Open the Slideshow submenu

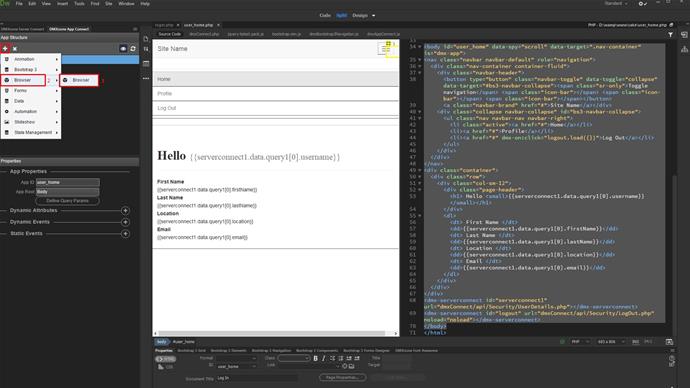pyautogui.click(x=31, y=122)
